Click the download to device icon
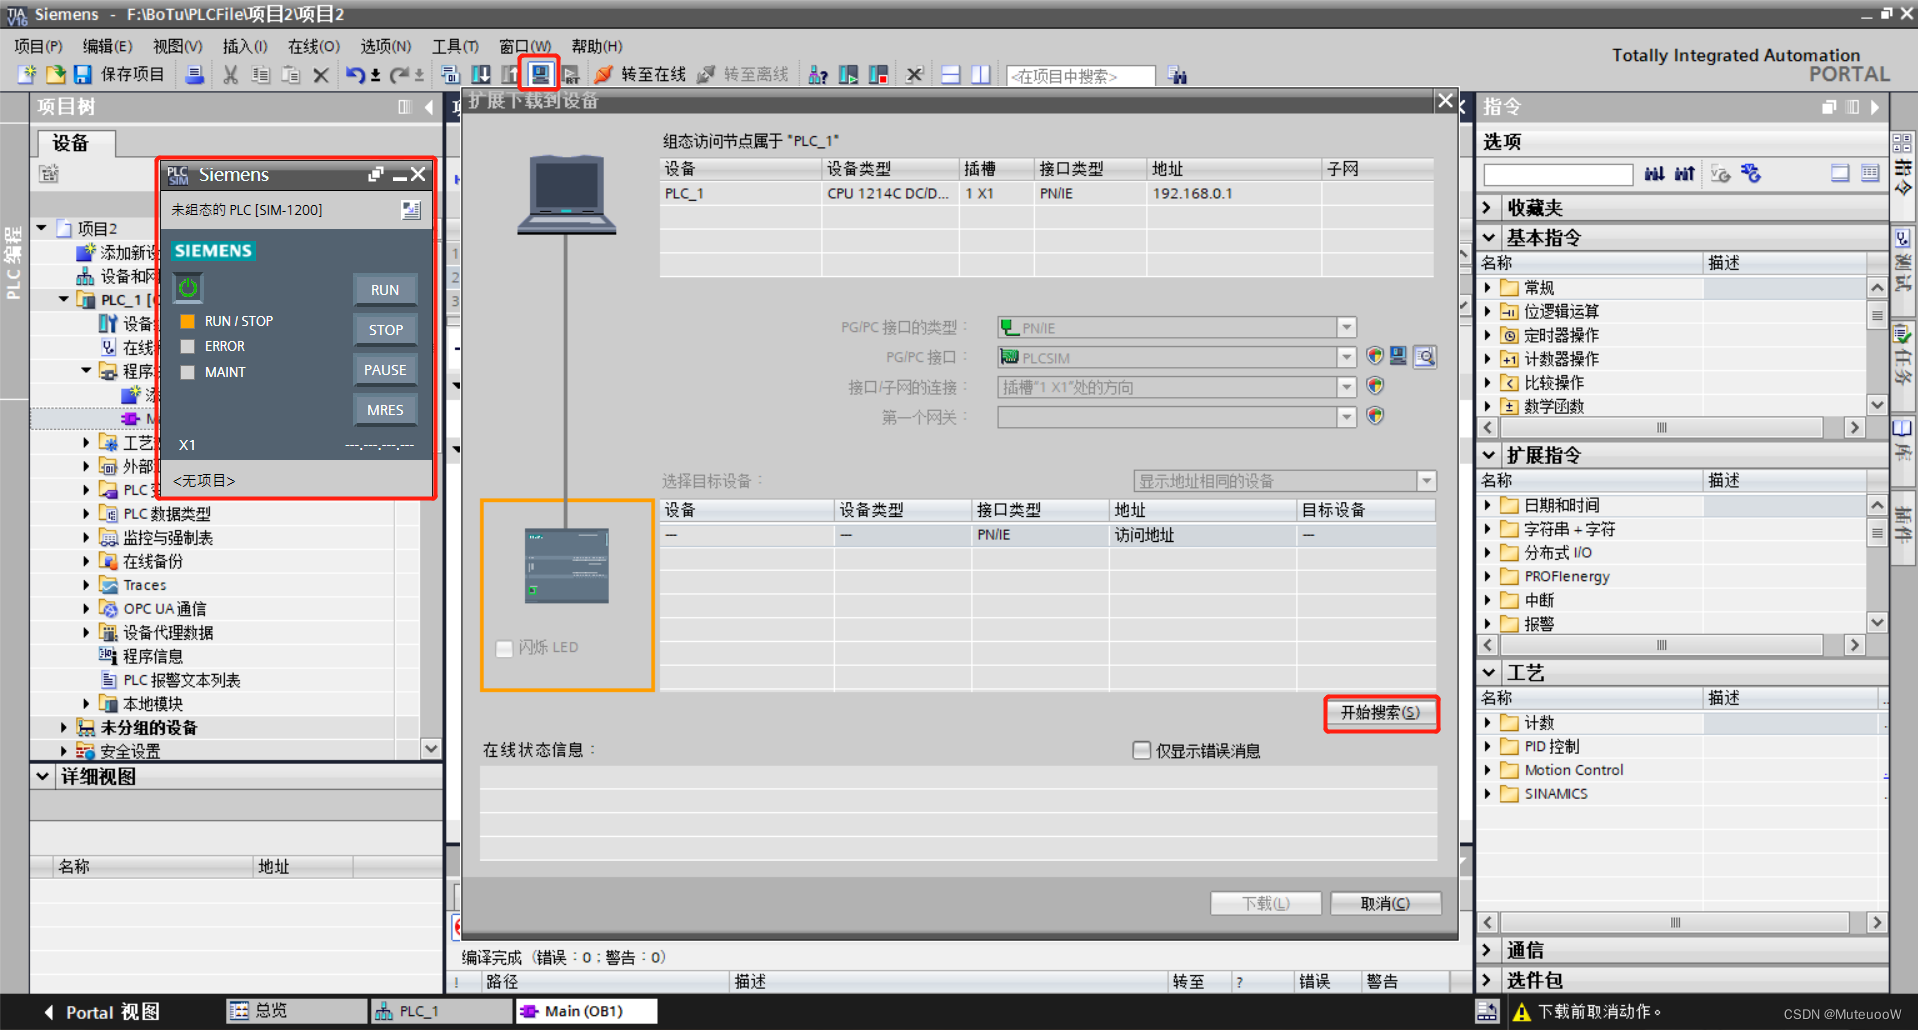The width and height of the screenshot is (1918, 1030). click(481, 75)
